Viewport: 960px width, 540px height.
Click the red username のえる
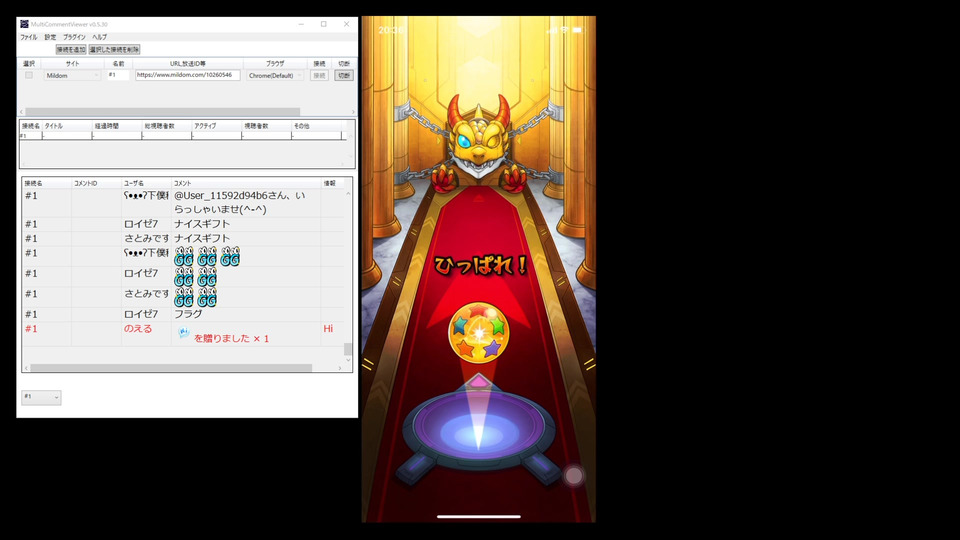click(138, 329)
